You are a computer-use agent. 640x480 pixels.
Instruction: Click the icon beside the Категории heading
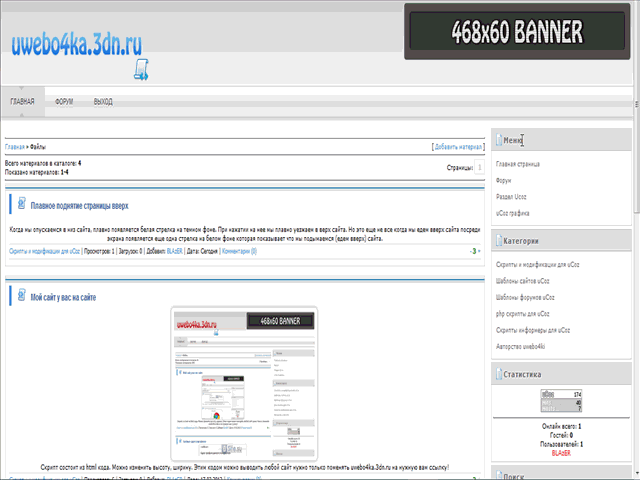(x=498, y=240)
